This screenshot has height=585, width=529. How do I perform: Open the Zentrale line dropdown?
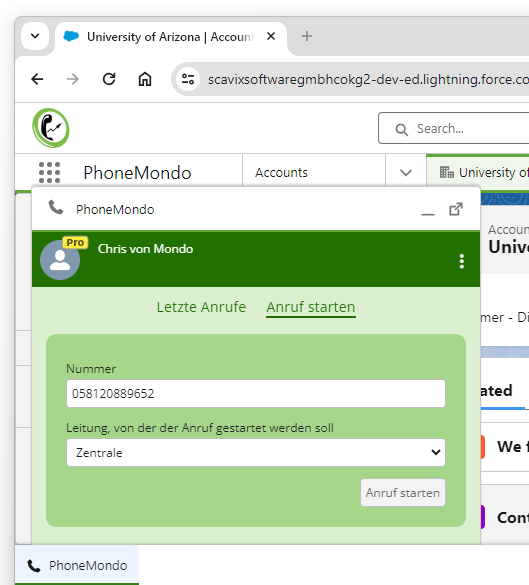pyautogui.click(x=256, y=453)
